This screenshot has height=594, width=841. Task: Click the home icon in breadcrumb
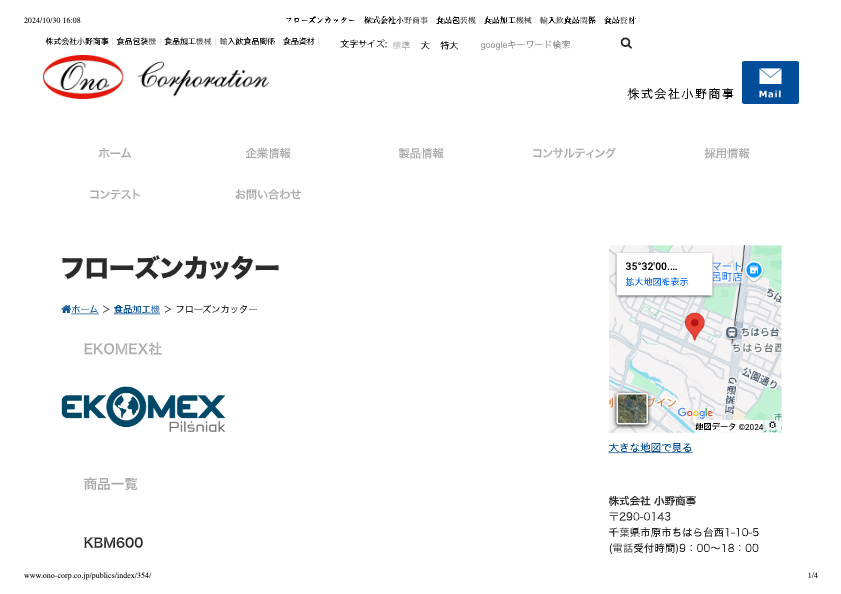[66, 309]
